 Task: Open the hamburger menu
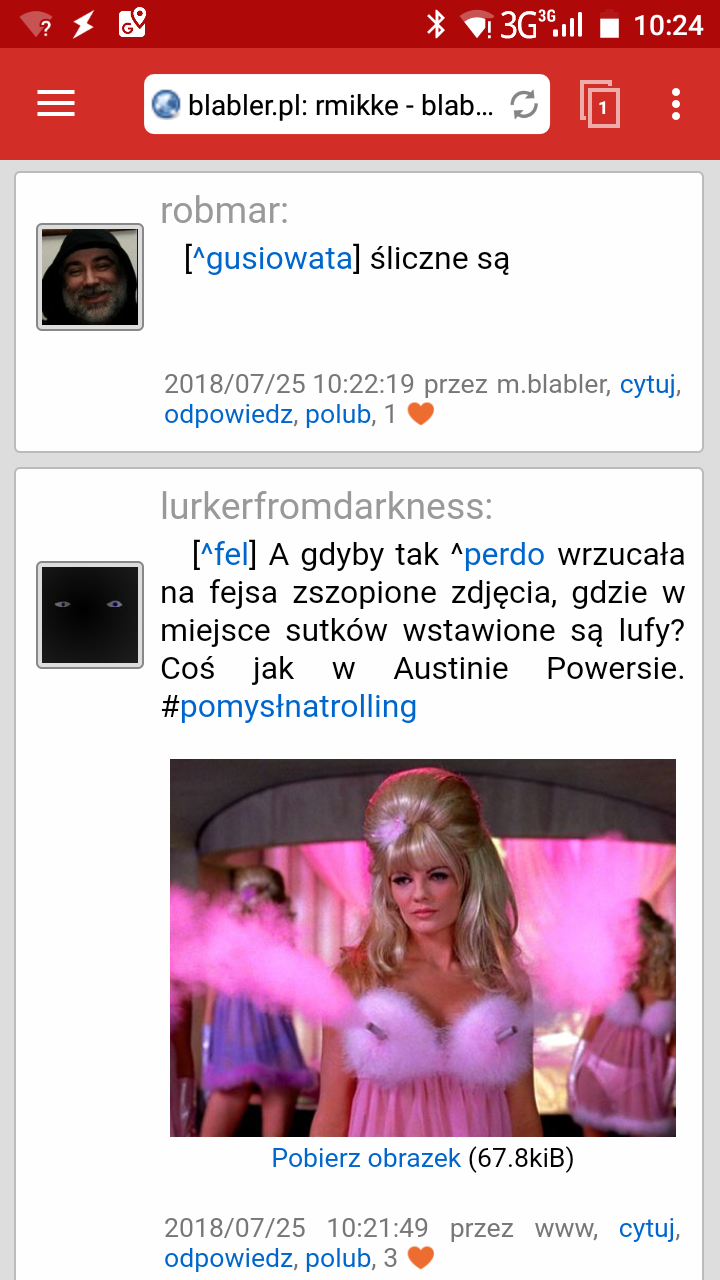(56, 104)
